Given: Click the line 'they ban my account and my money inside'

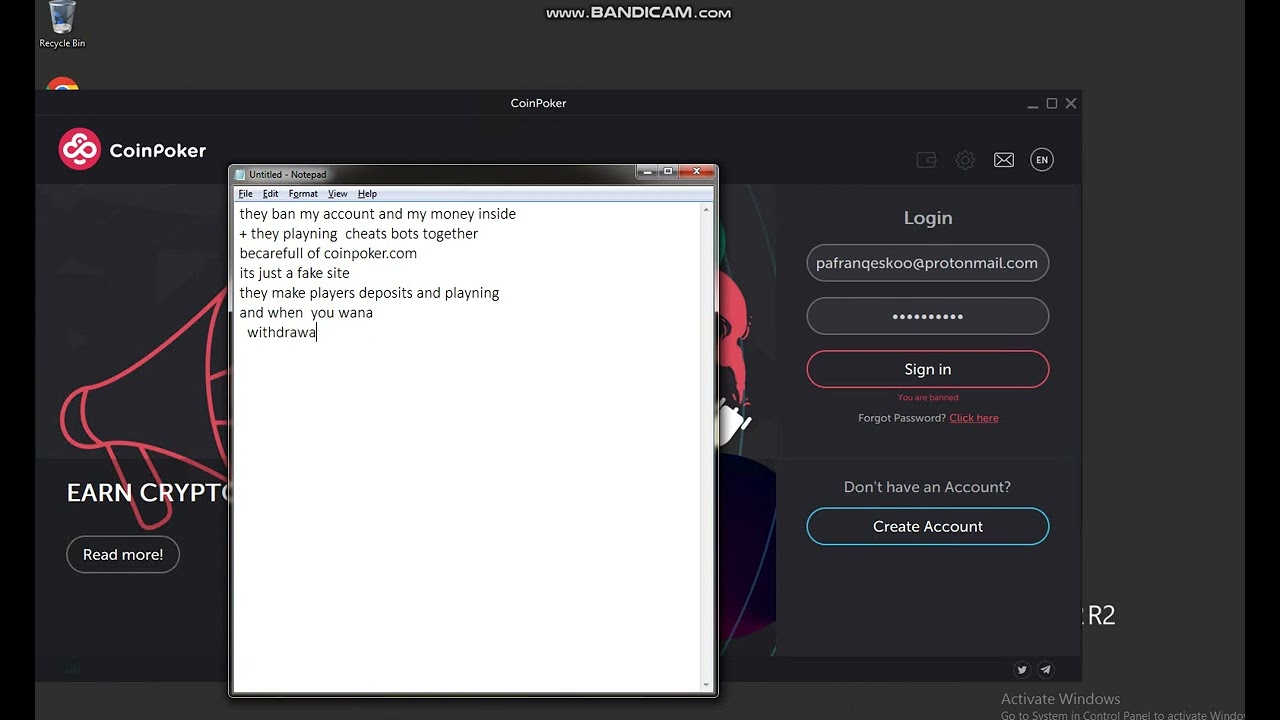Looking at the screenshot, I should tap(378, 214).
